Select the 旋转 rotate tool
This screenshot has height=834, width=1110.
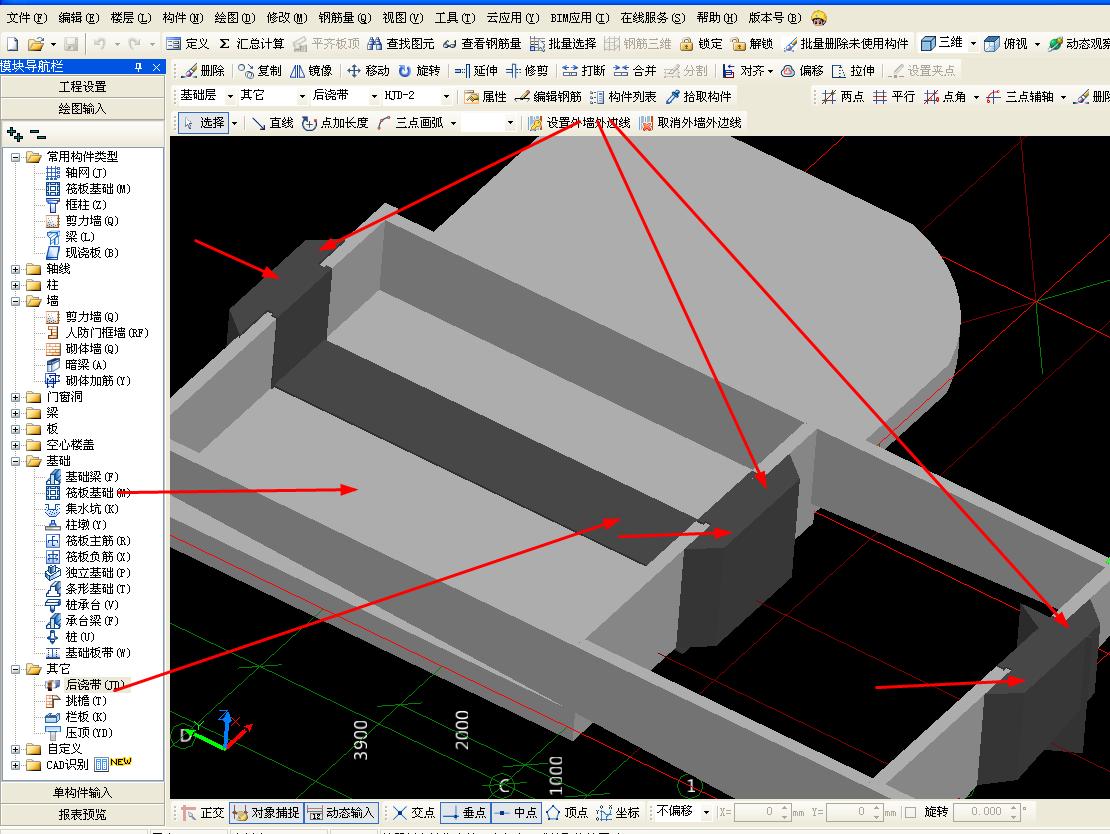[x=419, y=71]
